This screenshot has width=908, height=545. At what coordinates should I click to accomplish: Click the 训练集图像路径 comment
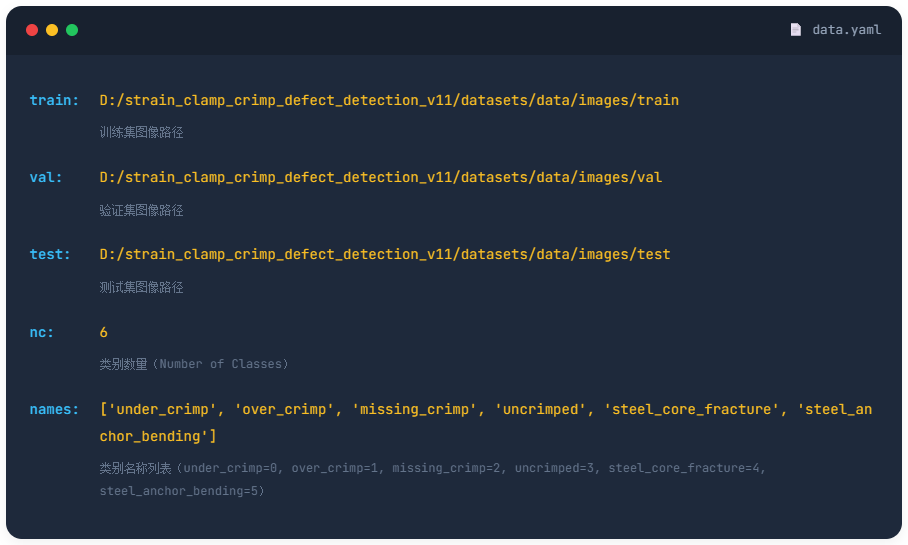coord(141,132)
